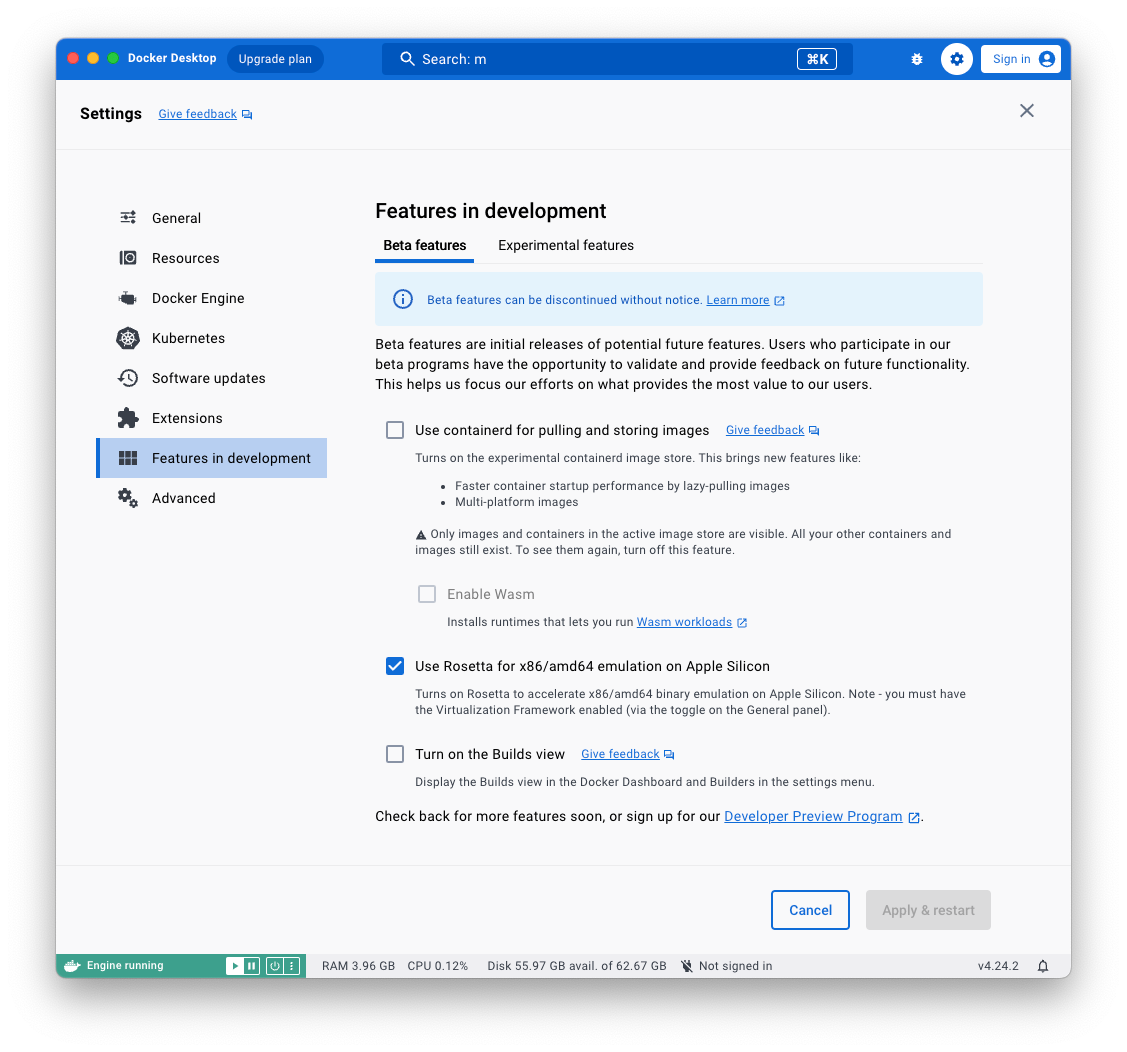The width and height of the screenshot is (1127, 1052).
Task: Open Give feedback link beside Settings heading
Action: point(198,114)
